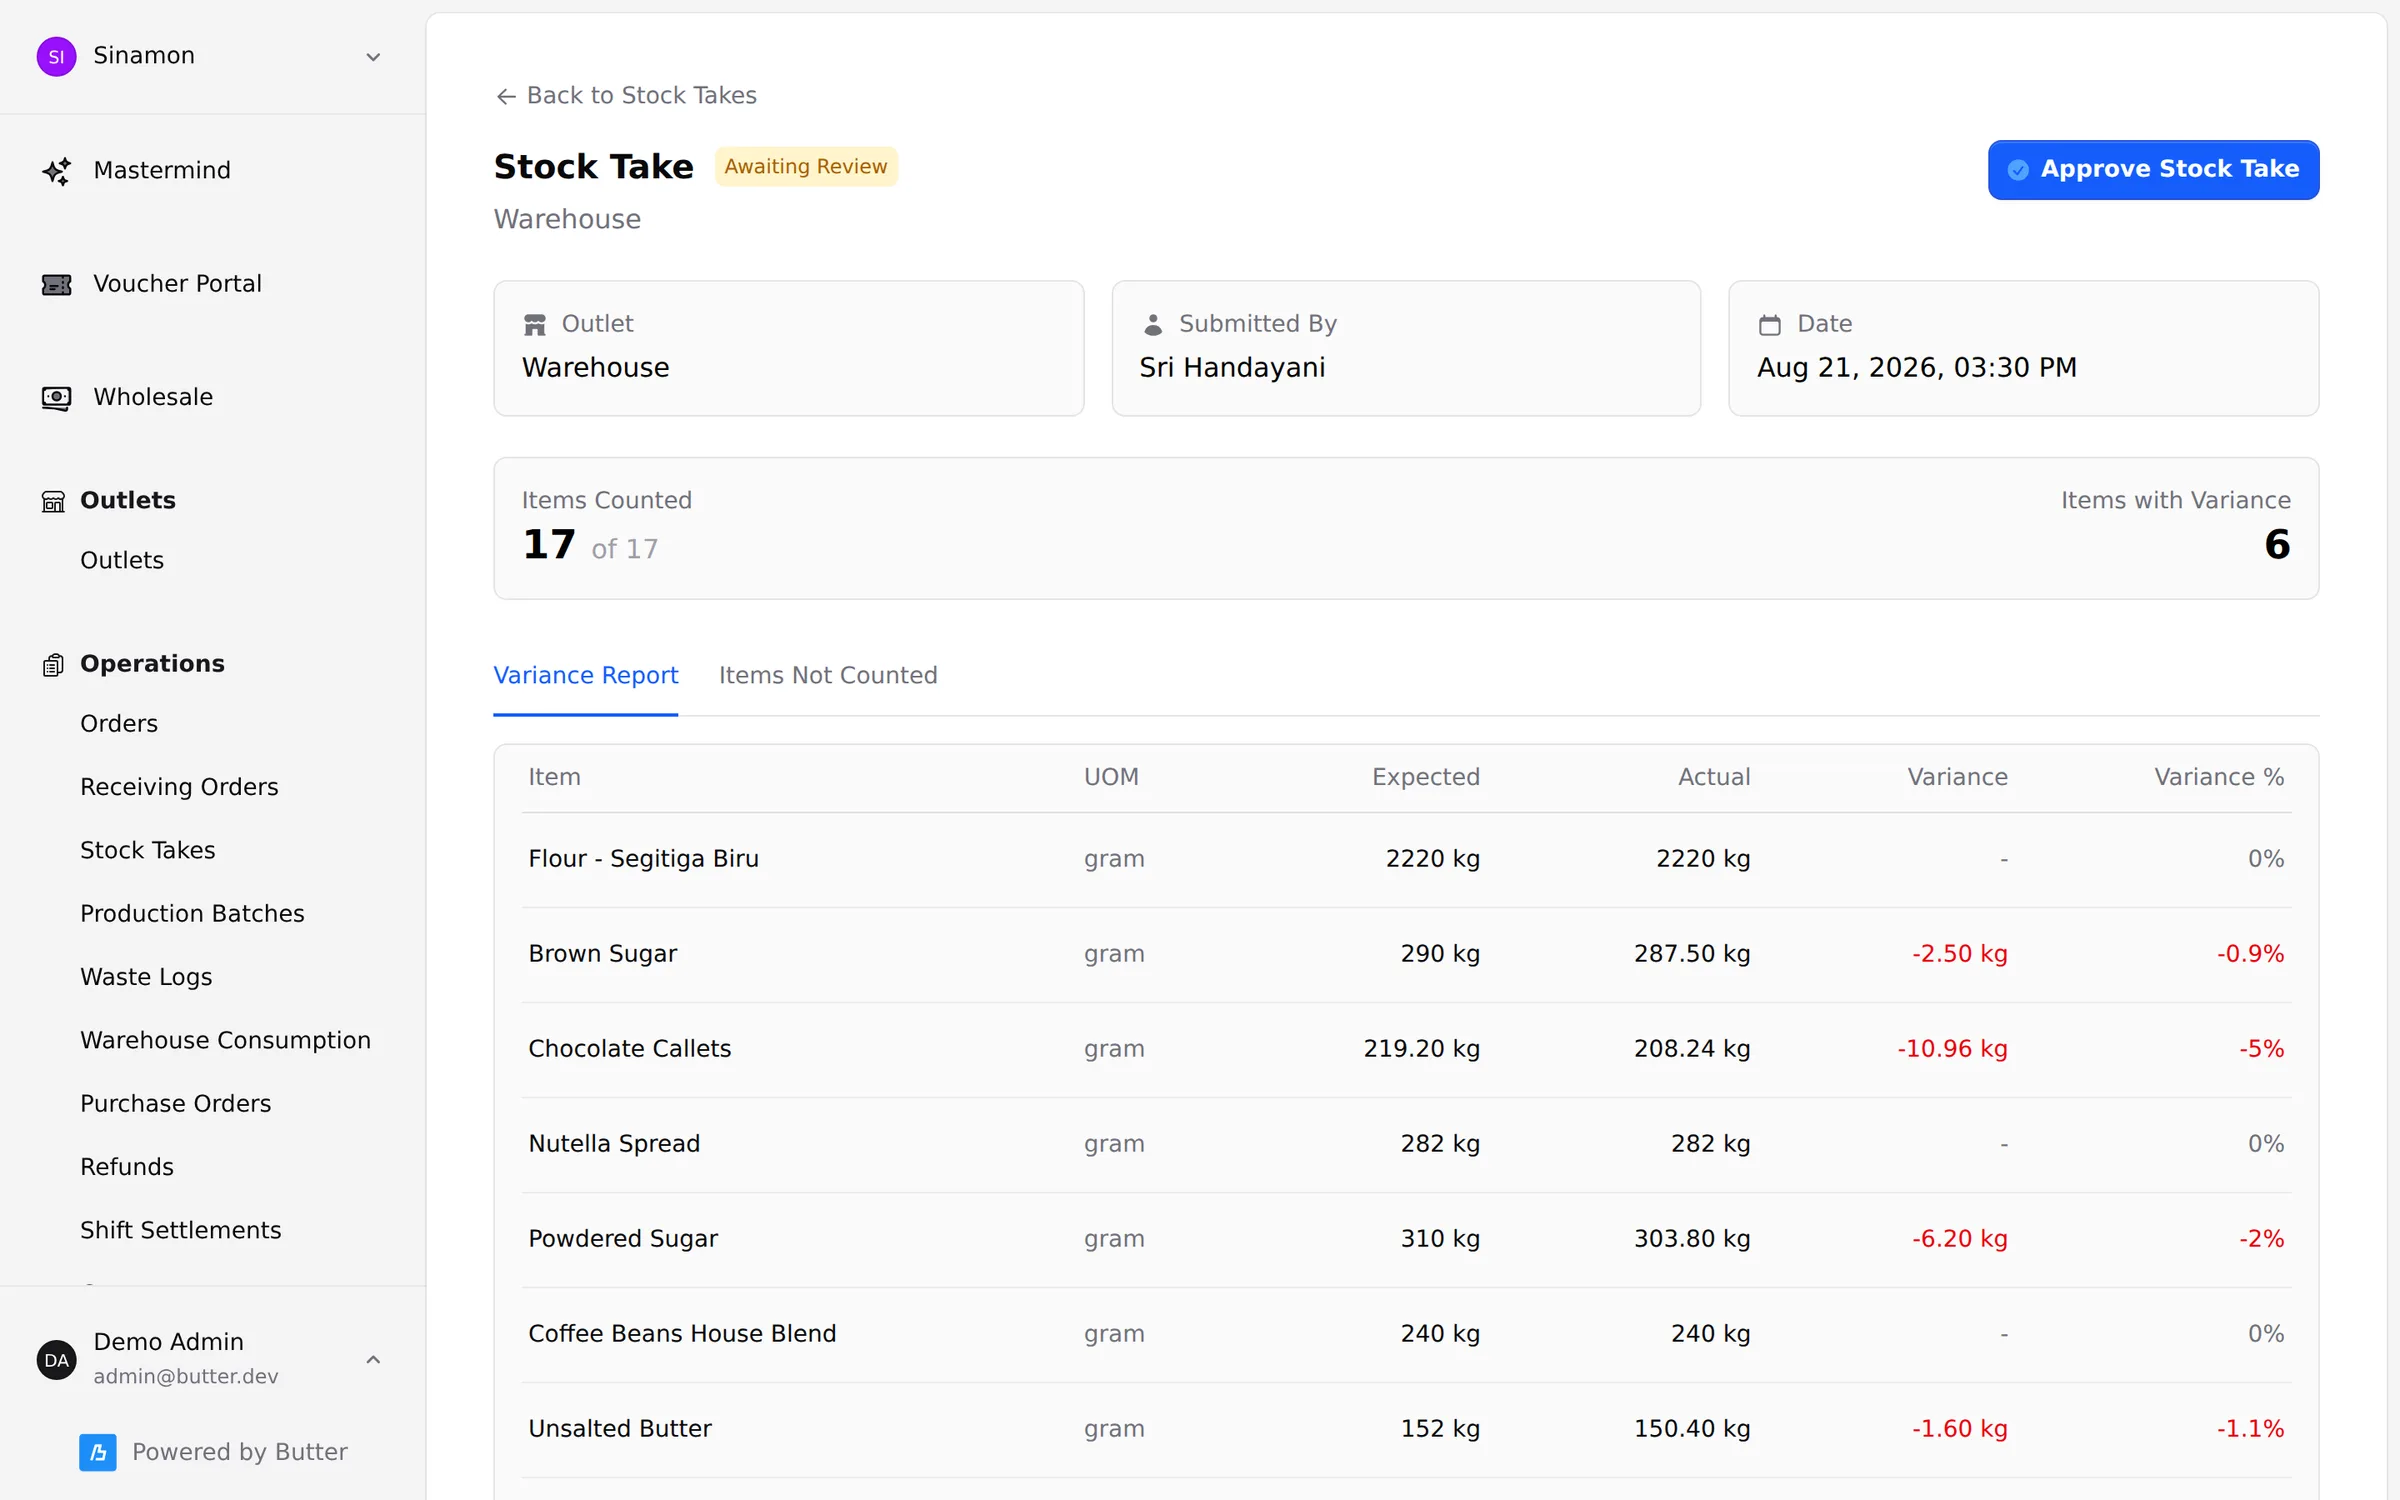Open Warehouse Consumption page
Image resolution: width=2400 pixels, height=1500 pixels.
pos(225,1041)
